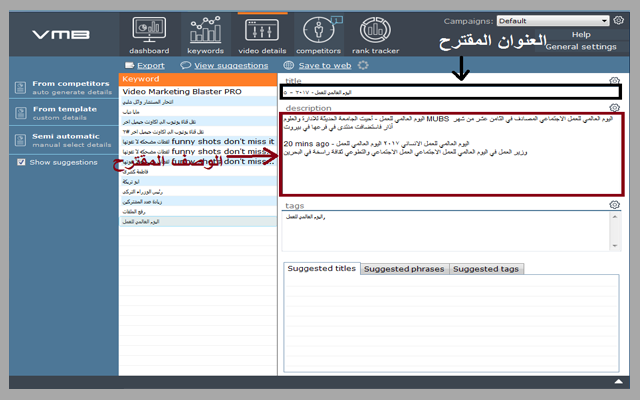Toggle the Show suggestions checkbox

coord(21,162)
